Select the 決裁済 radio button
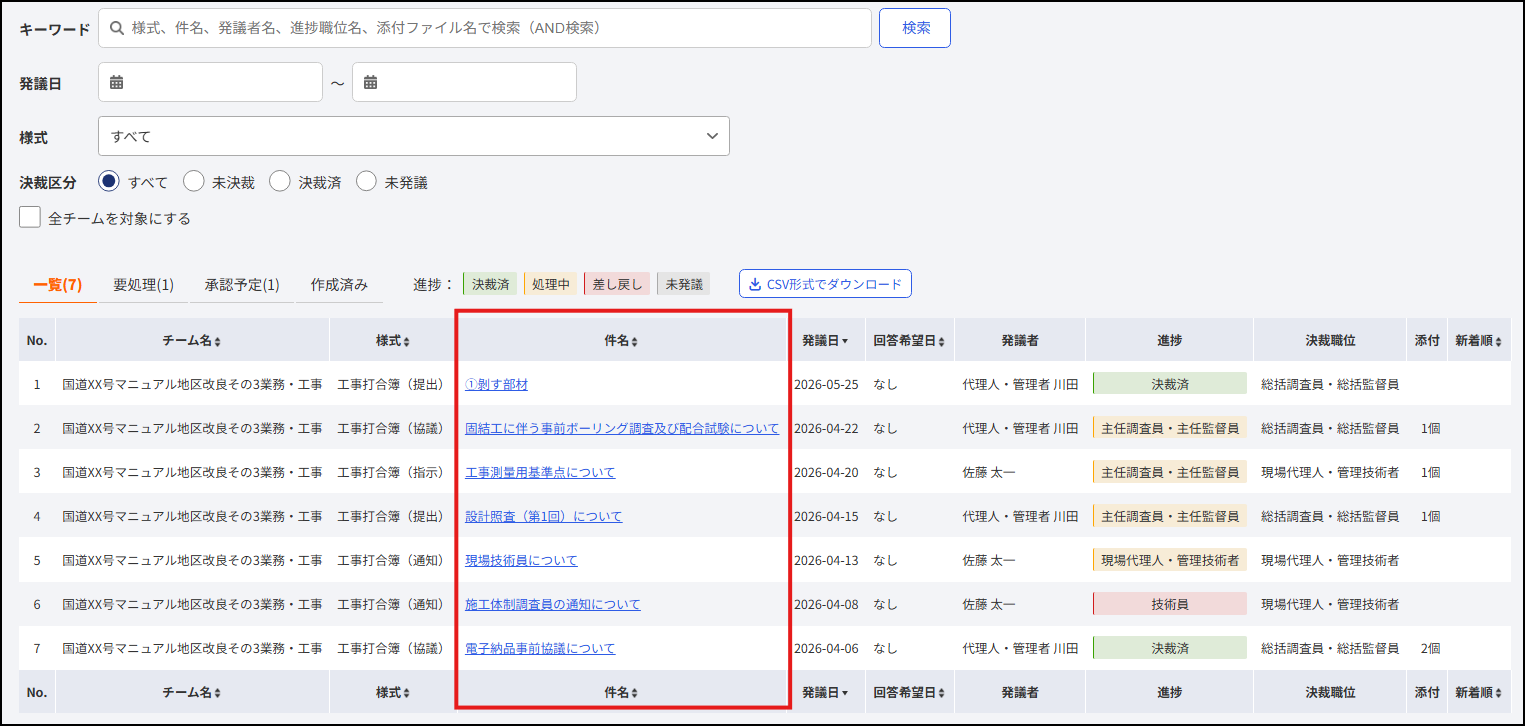1525x726 pixels. [x=280, y=182]
